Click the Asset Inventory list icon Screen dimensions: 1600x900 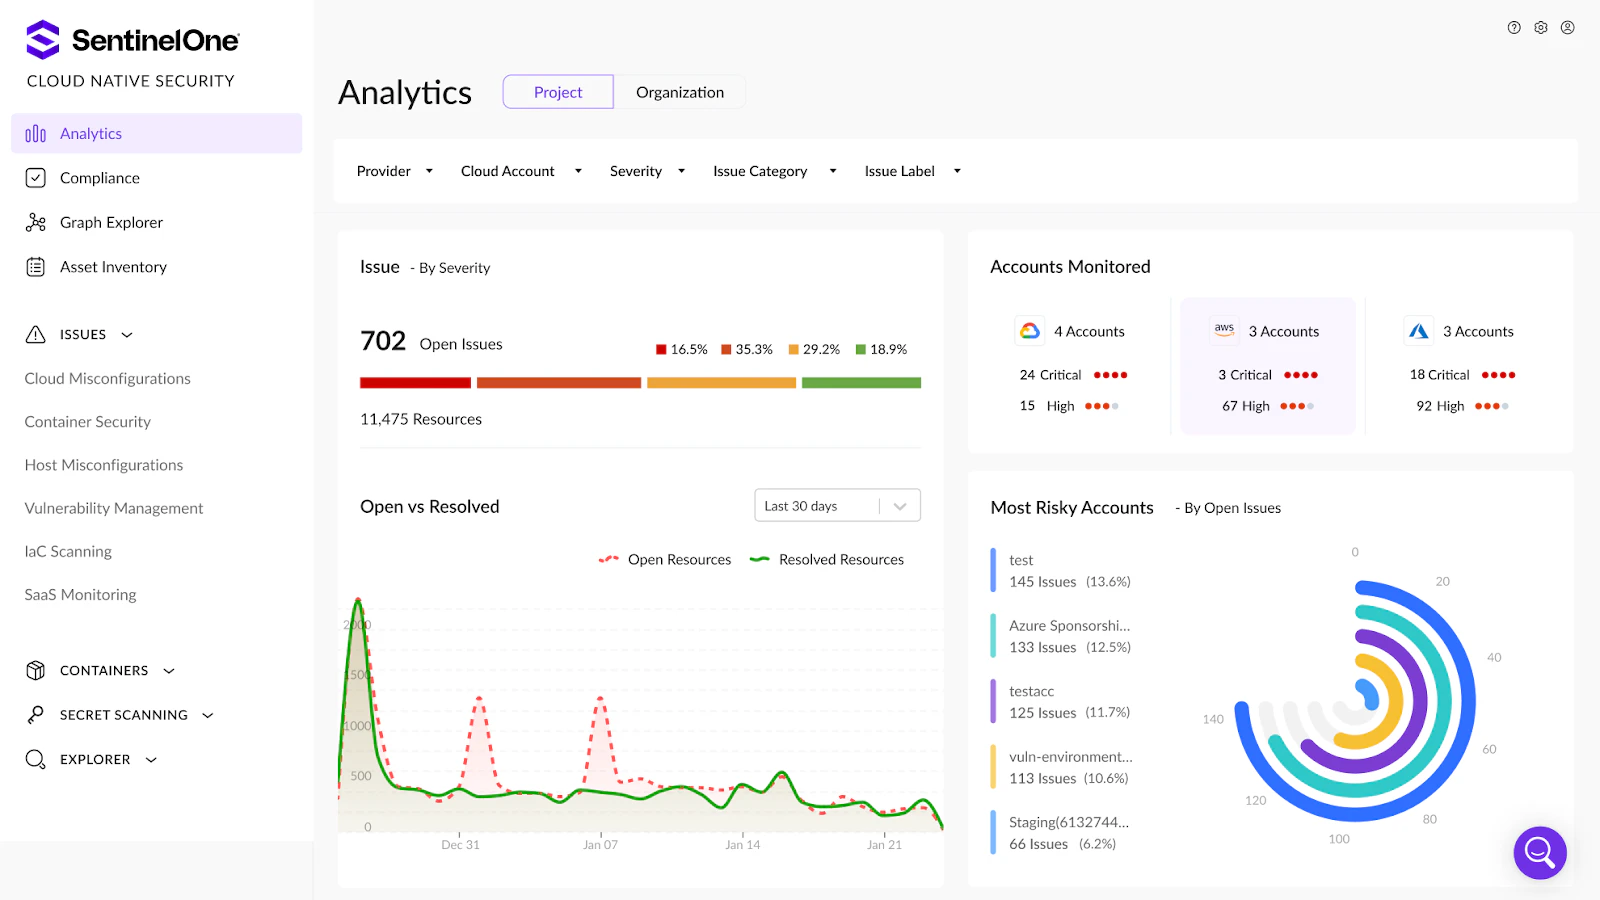coord(36,267)
